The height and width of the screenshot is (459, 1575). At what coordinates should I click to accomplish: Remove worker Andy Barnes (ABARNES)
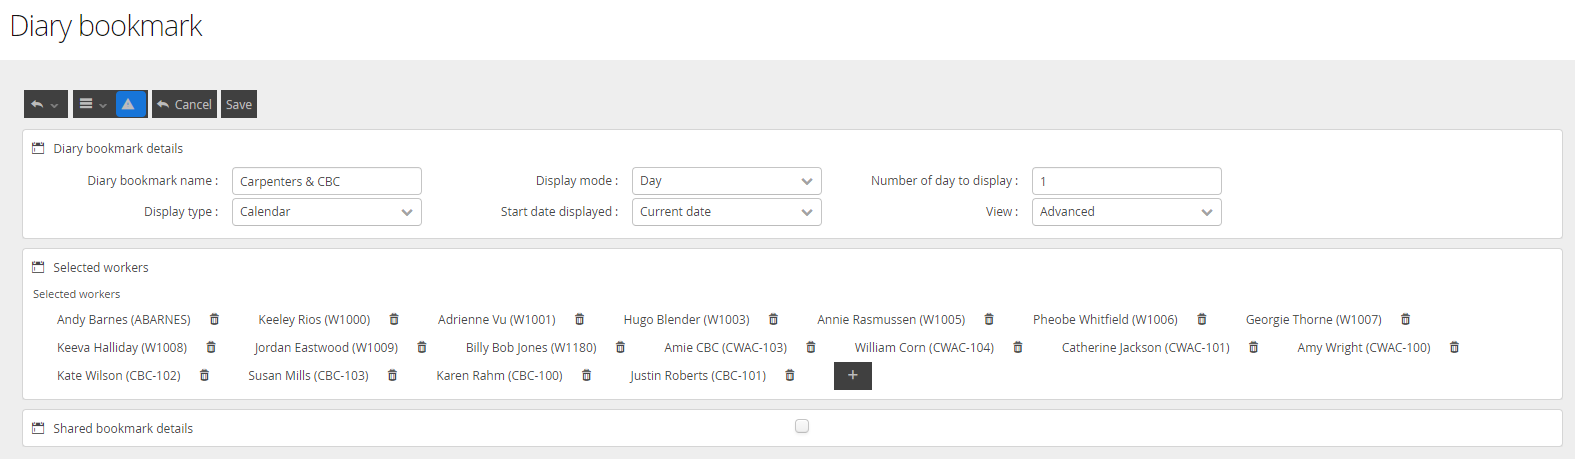(x=214, y=320)
